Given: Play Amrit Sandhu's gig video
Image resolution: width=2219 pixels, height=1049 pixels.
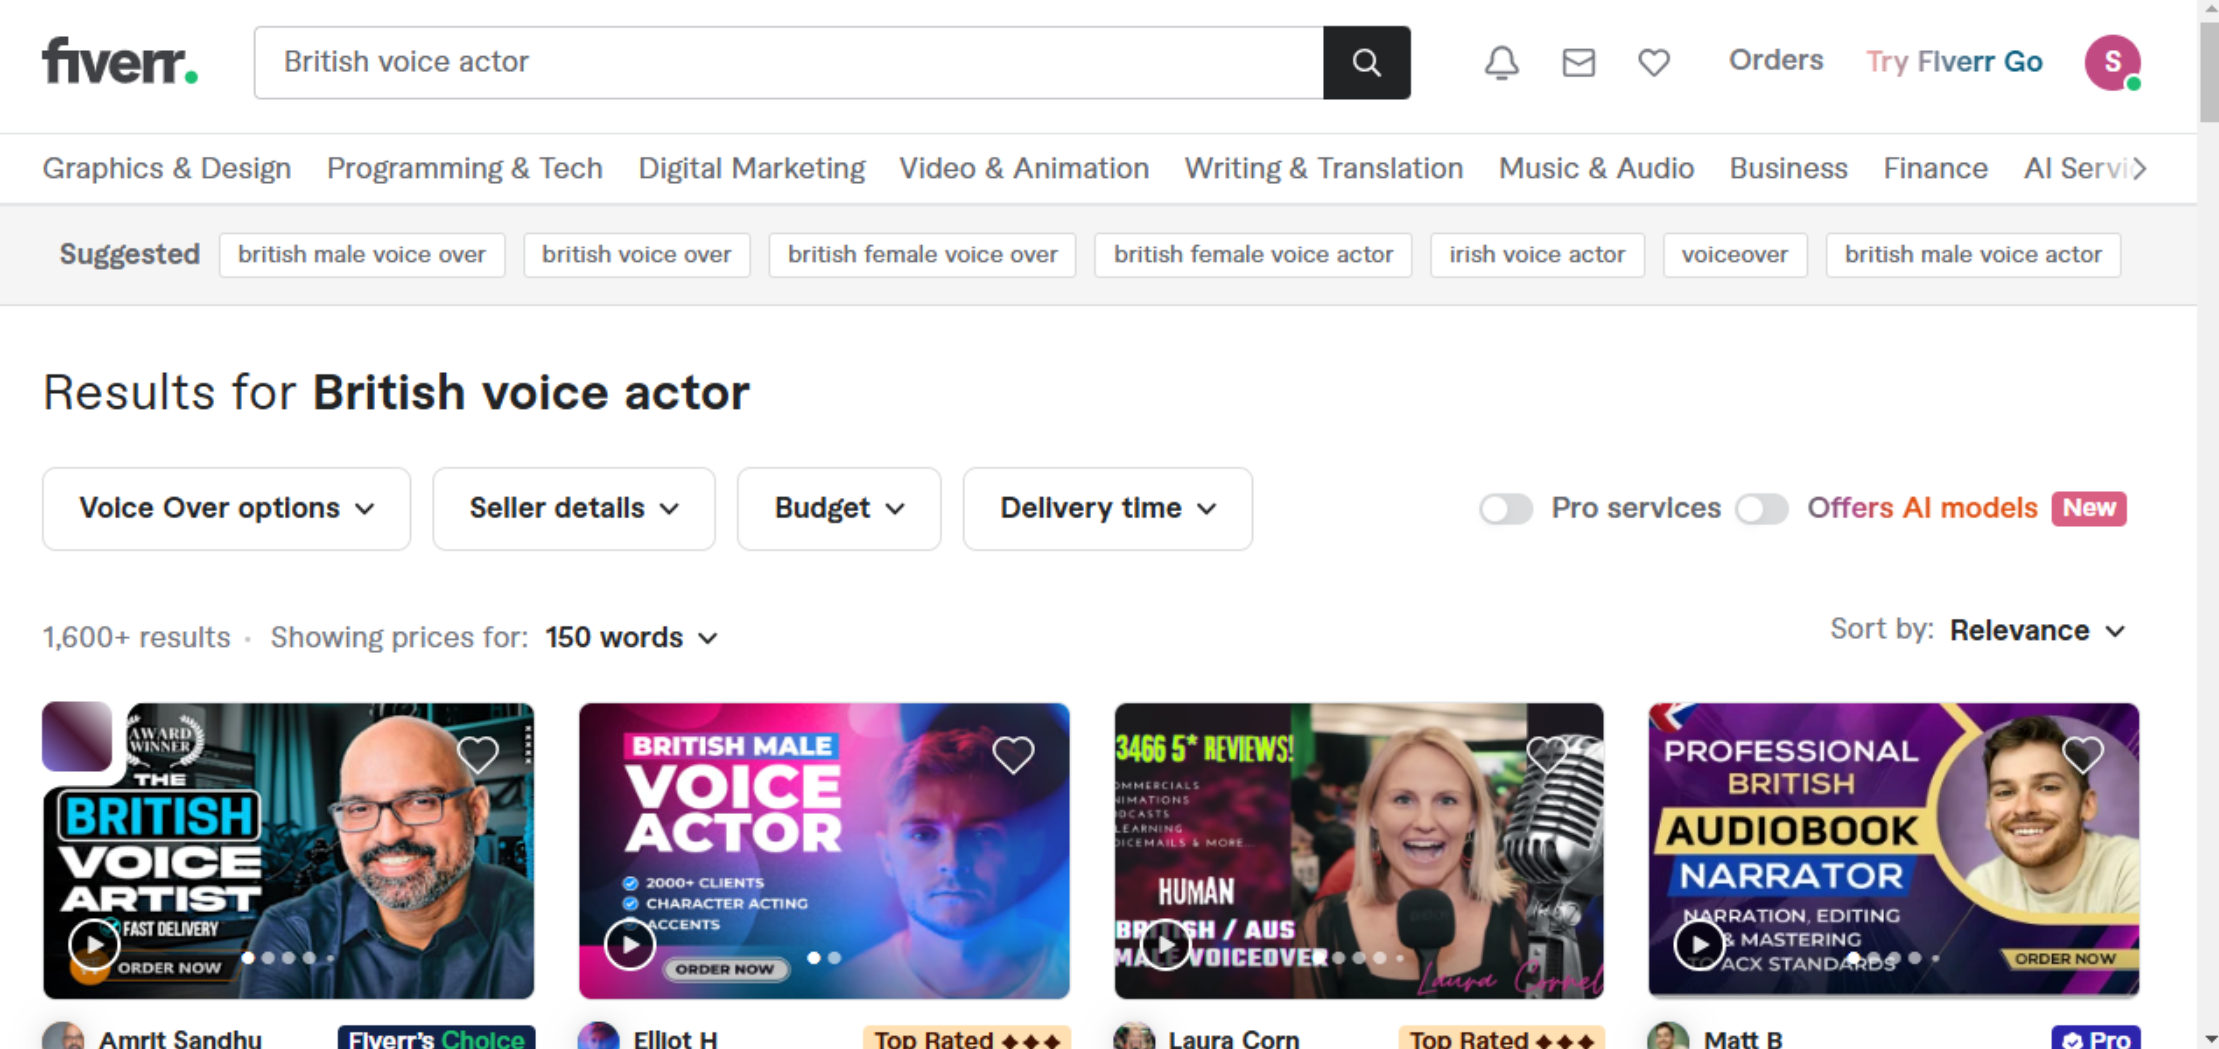Looking at the screenshot, I should click(93, 943).
